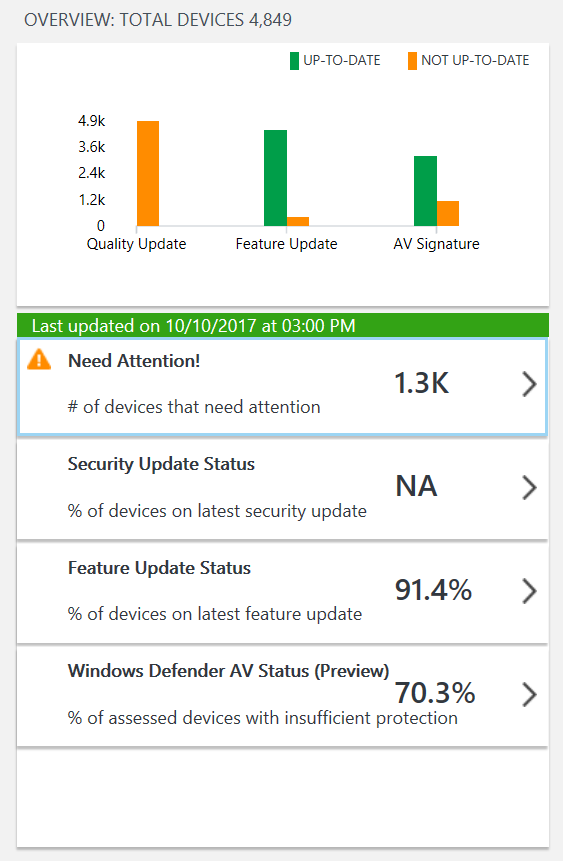Expand Feature Update Status chevron arrow
The width and height of the screenshot is (563, 861).
point(529,591)
